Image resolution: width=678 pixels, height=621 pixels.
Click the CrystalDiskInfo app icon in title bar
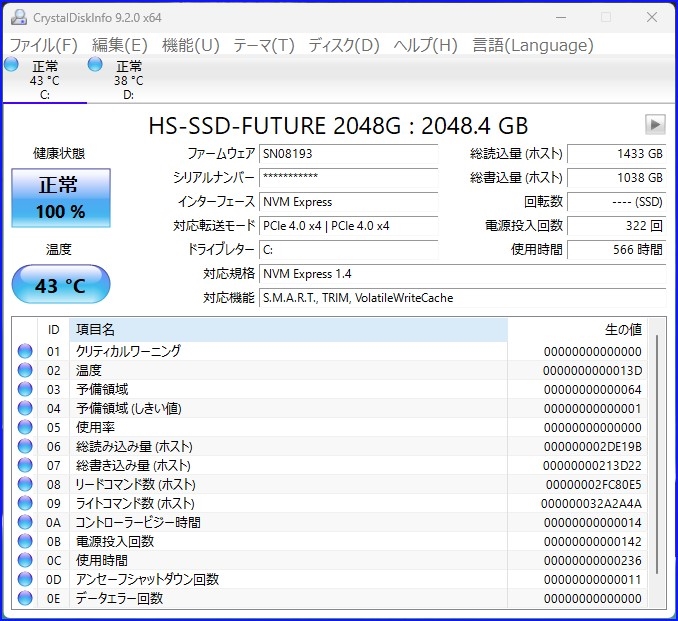point(14,17)
